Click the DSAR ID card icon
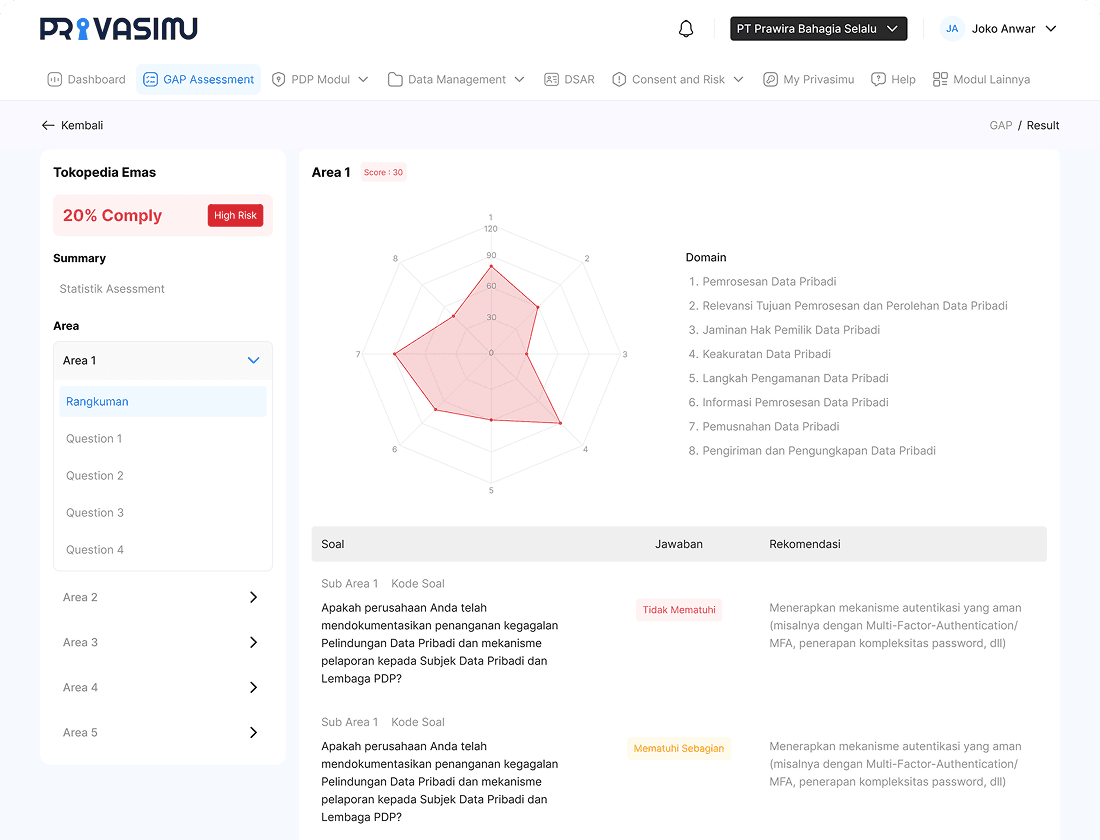The image size is (1100, 840). [x=551, y=80]
